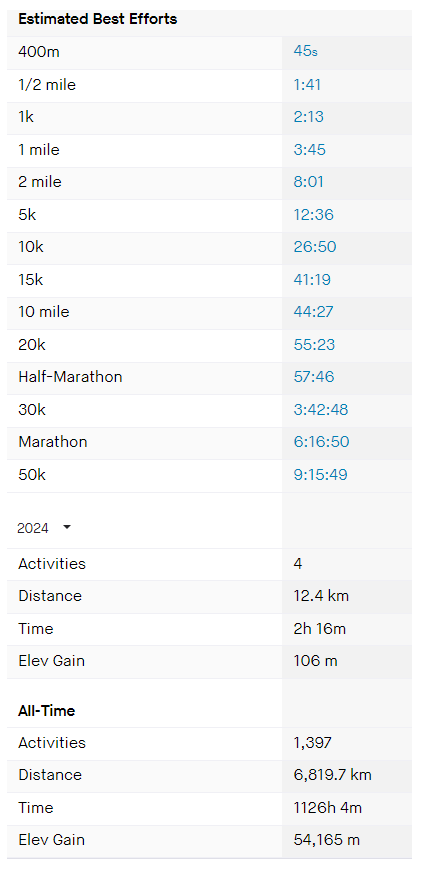View the Marathon time 6:16:50

(321, 442)
